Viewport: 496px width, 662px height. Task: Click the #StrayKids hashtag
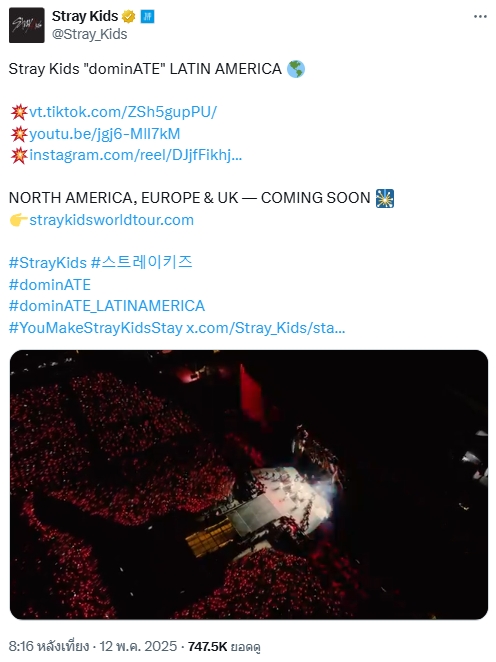click(47, 263)
